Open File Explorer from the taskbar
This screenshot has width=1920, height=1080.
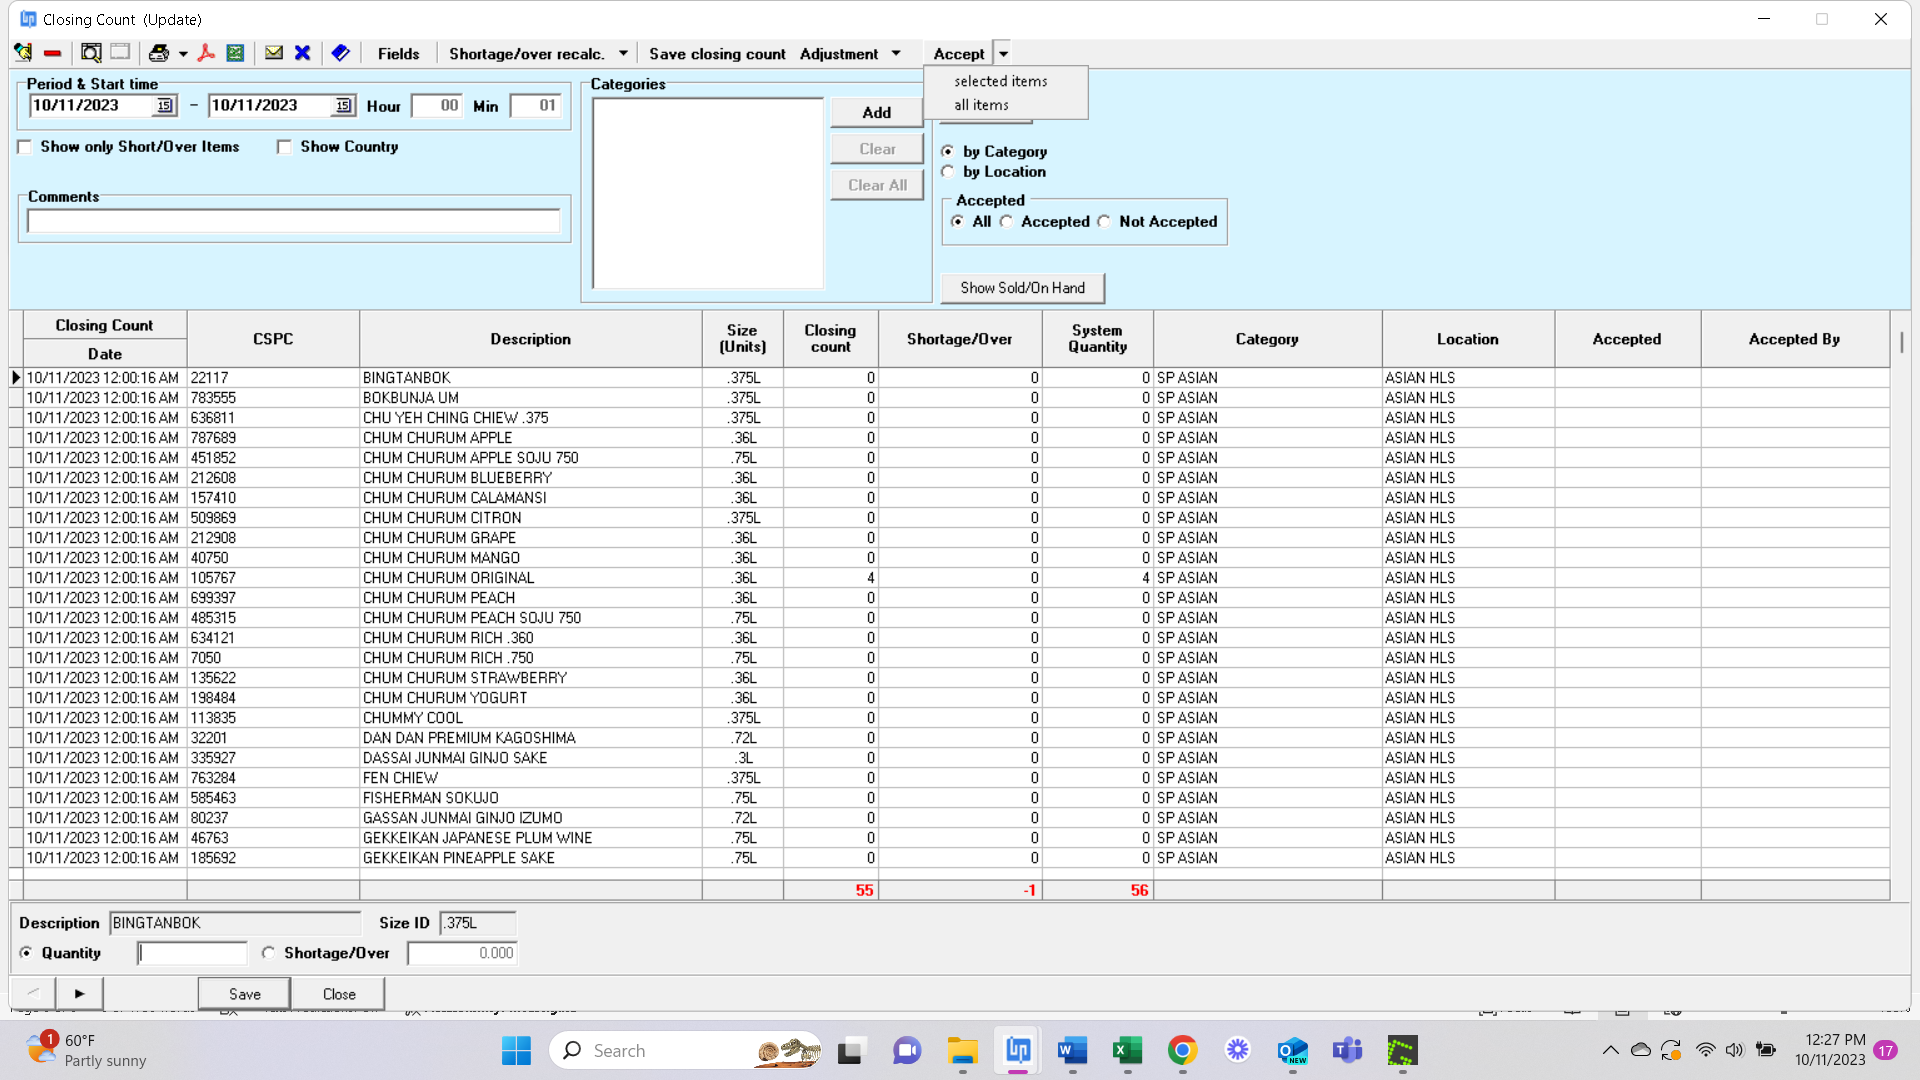click(962, 1051)
